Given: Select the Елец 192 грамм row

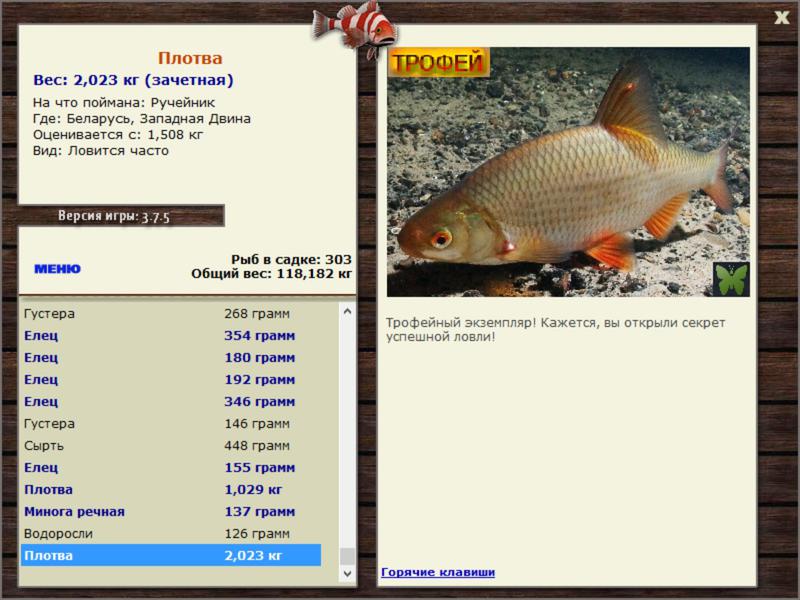Looking at the screenshot, I should tap(171, 379).
